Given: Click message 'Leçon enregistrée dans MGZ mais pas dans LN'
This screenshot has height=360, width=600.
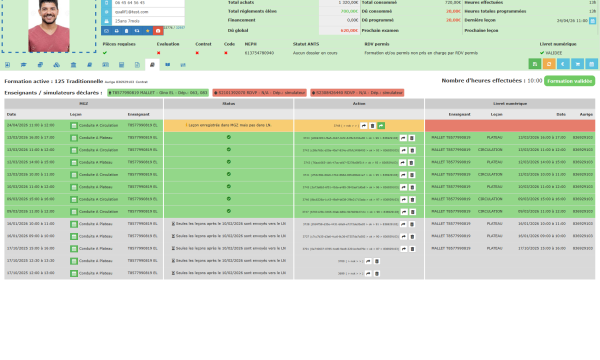Looking at the screenshot, I should pyautogui.click(x=229, y=125).
